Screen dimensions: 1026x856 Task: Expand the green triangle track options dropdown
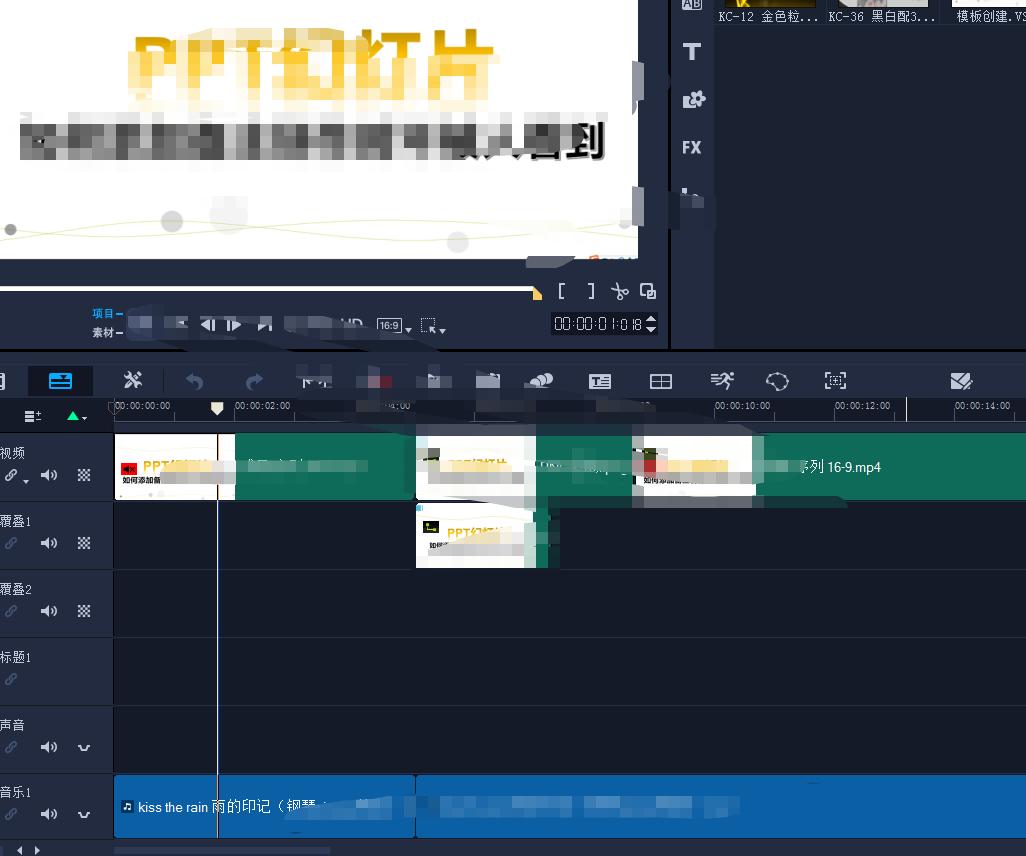(76, 416)
